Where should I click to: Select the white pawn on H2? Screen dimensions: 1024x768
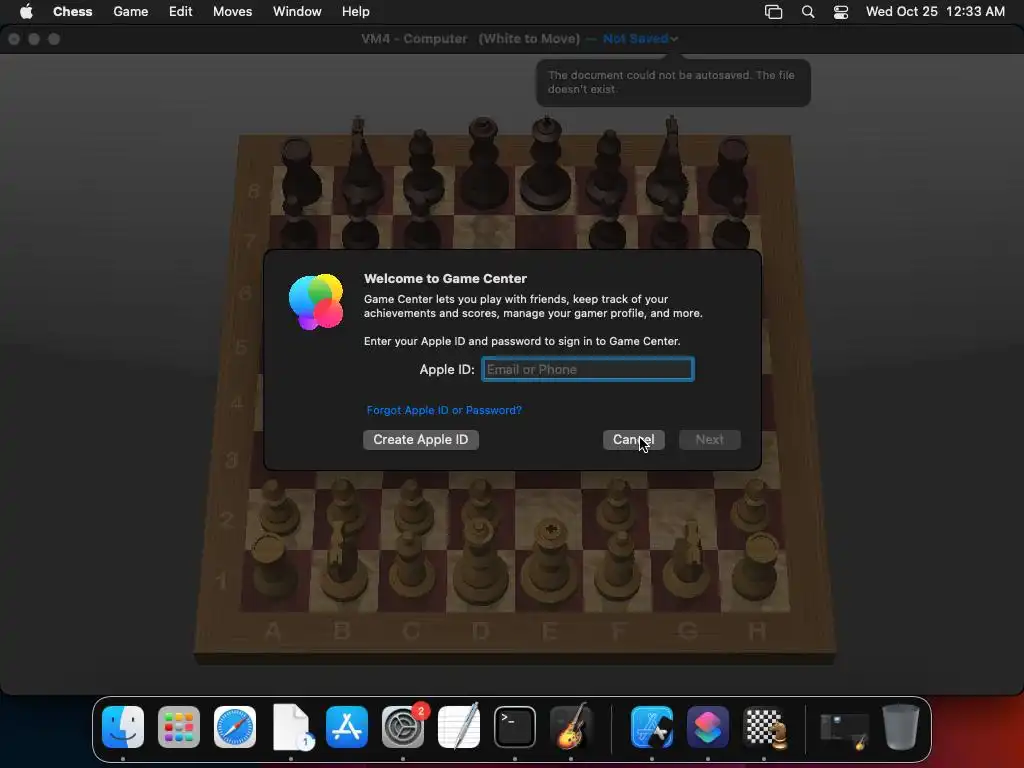(x=754, y=505)
